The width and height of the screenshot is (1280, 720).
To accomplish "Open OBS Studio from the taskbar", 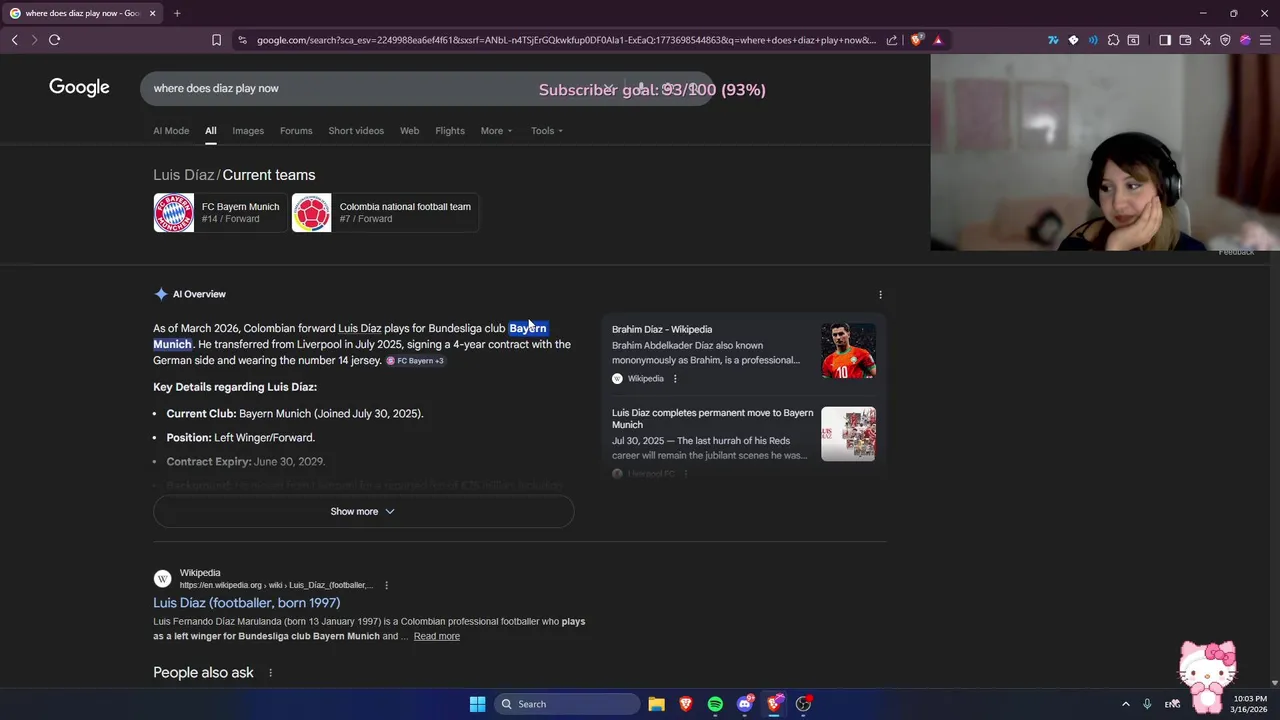I will (803, 704).
